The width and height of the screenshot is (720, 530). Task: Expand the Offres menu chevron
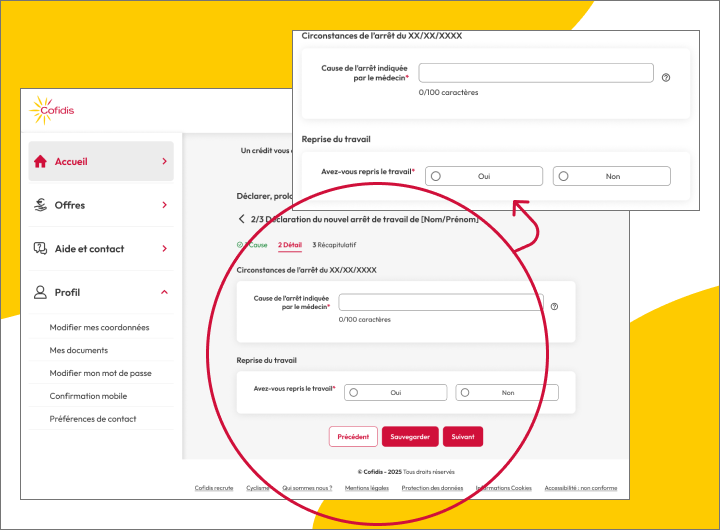(164, 205)
